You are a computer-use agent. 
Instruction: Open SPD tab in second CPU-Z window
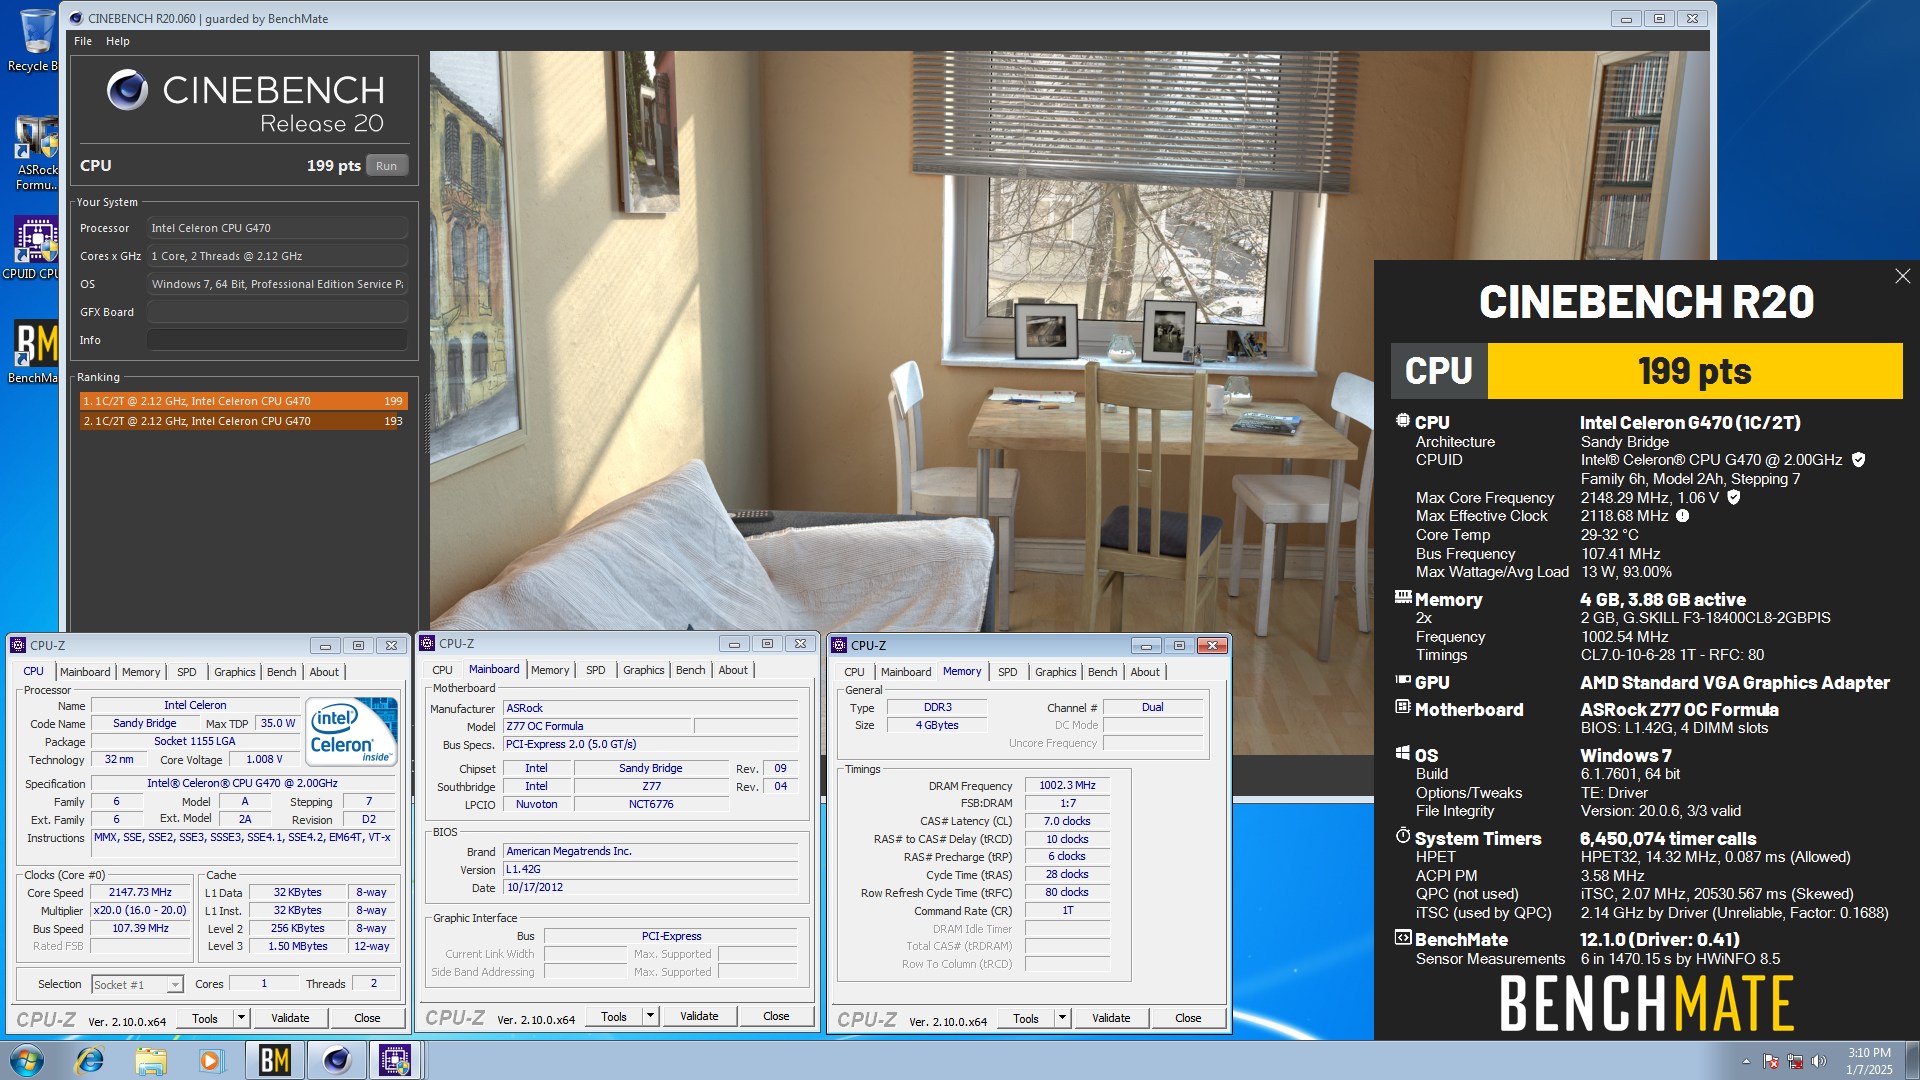pos(596,670)
